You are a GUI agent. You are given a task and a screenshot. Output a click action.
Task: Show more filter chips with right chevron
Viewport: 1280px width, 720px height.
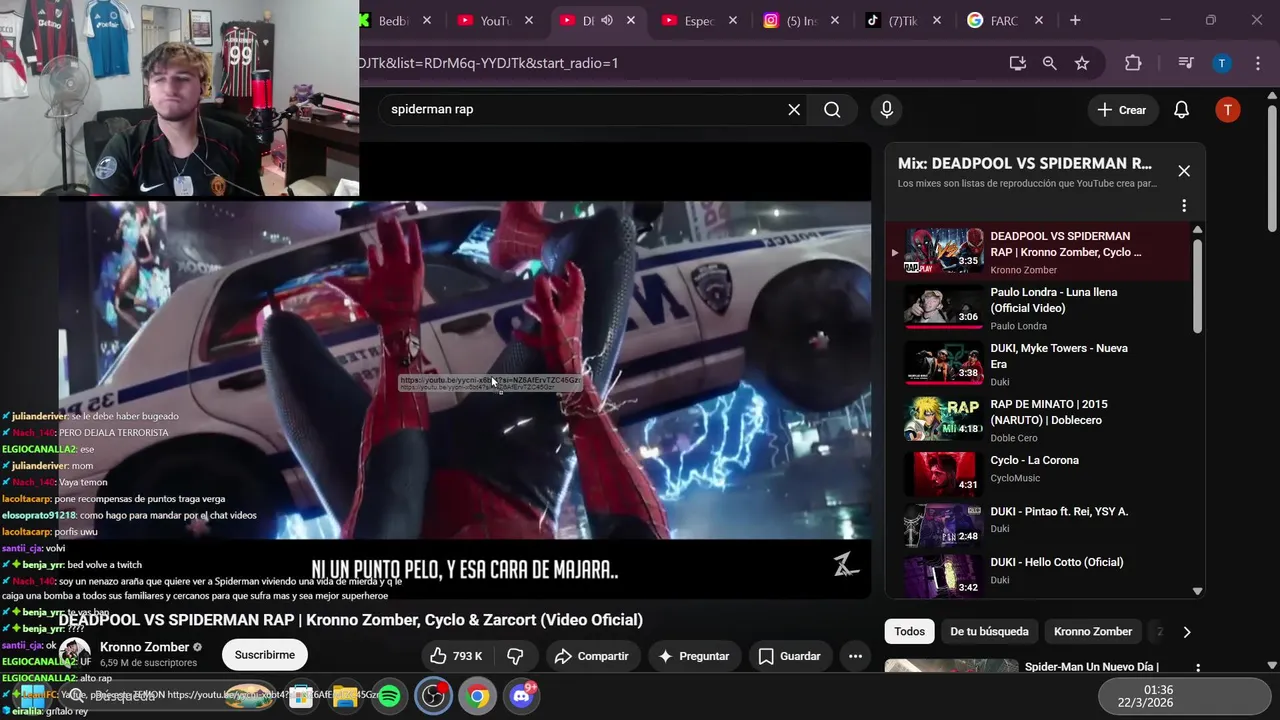pos(1187,632)
